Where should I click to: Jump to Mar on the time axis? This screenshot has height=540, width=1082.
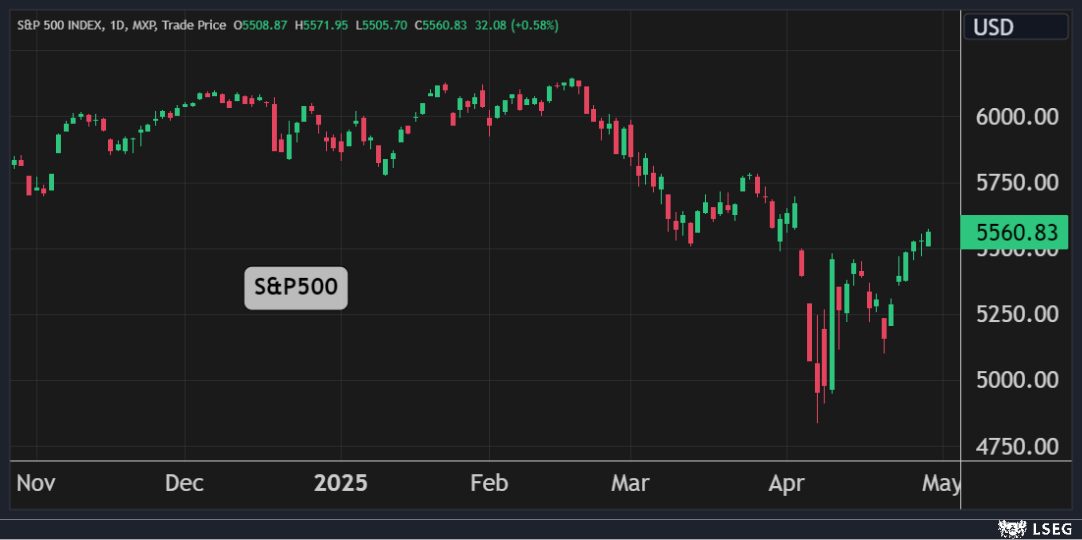pos(630,484)
